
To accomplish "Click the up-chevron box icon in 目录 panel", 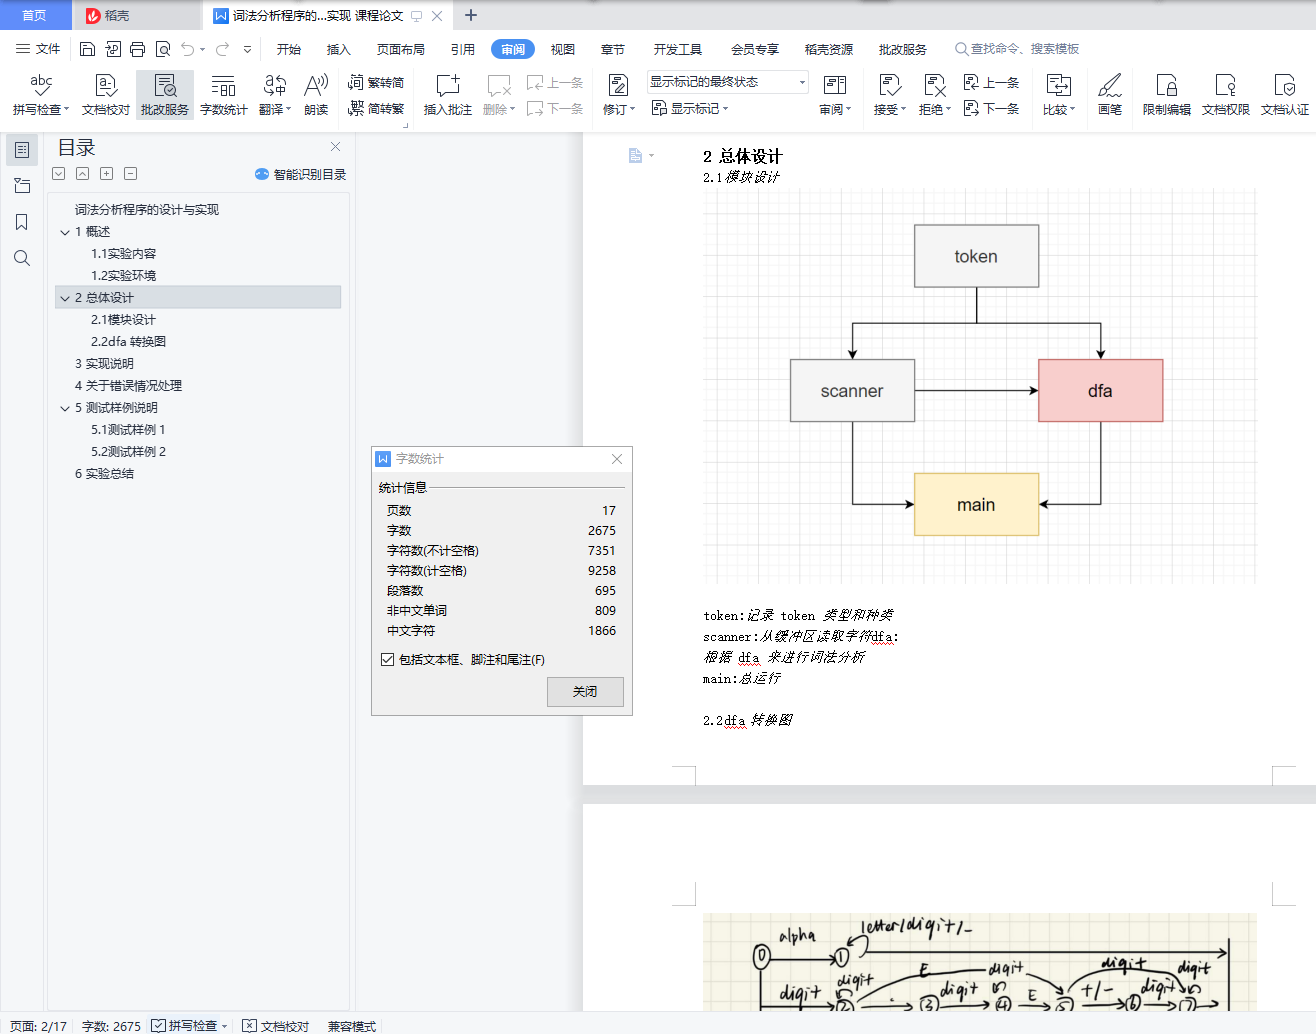I will tap(82, 174).
